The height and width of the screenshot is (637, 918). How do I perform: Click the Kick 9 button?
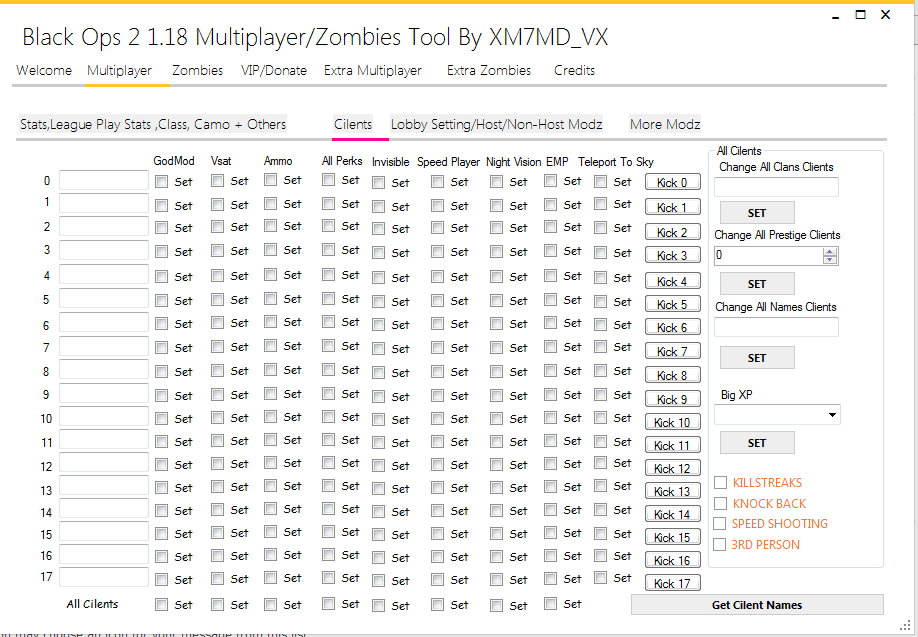click(673, 399)
